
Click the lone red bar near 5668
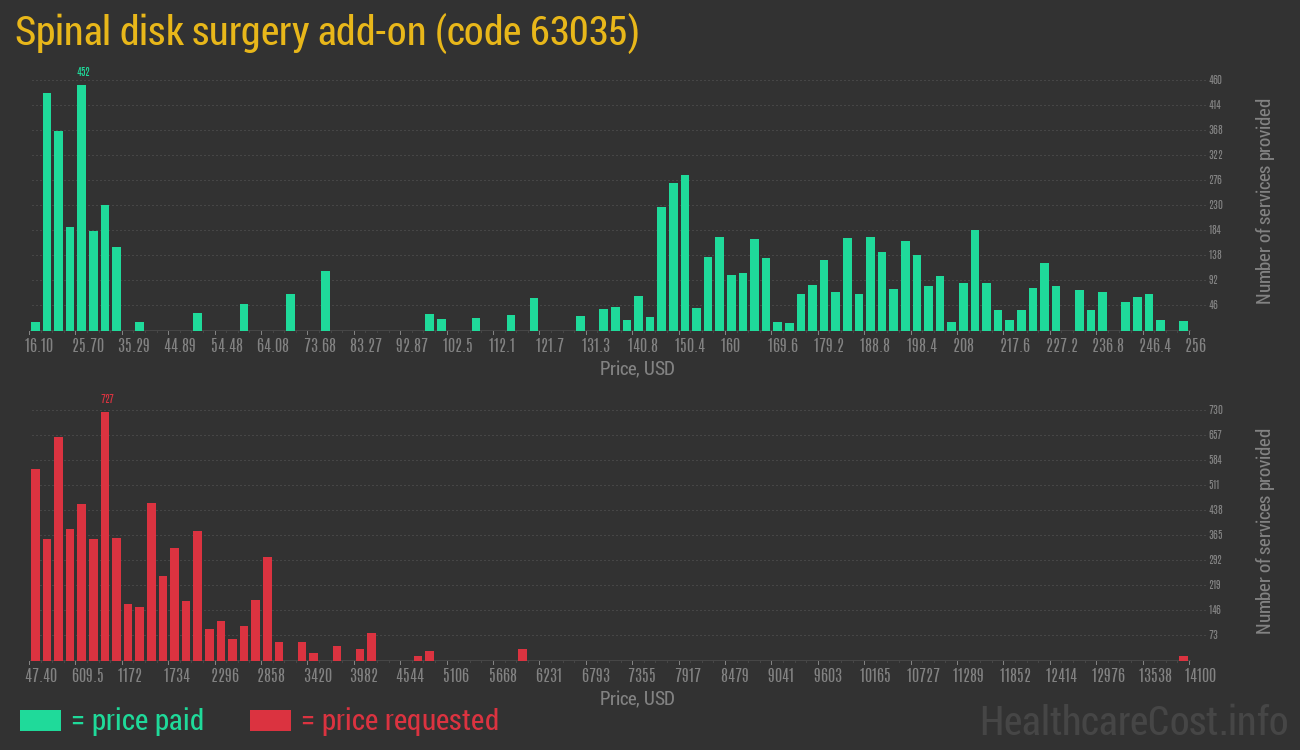click(x=522, y=655)
